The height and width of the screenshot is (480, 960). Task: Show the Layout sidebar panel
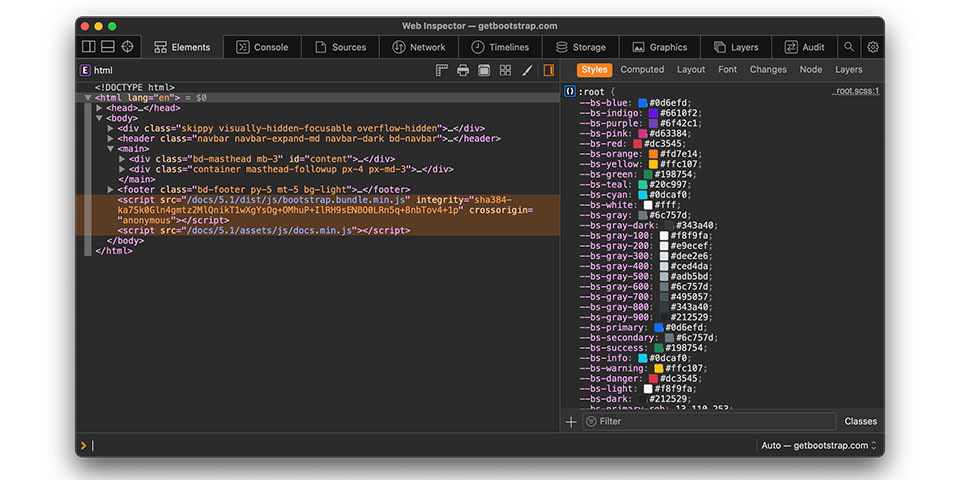coord(691,70)
